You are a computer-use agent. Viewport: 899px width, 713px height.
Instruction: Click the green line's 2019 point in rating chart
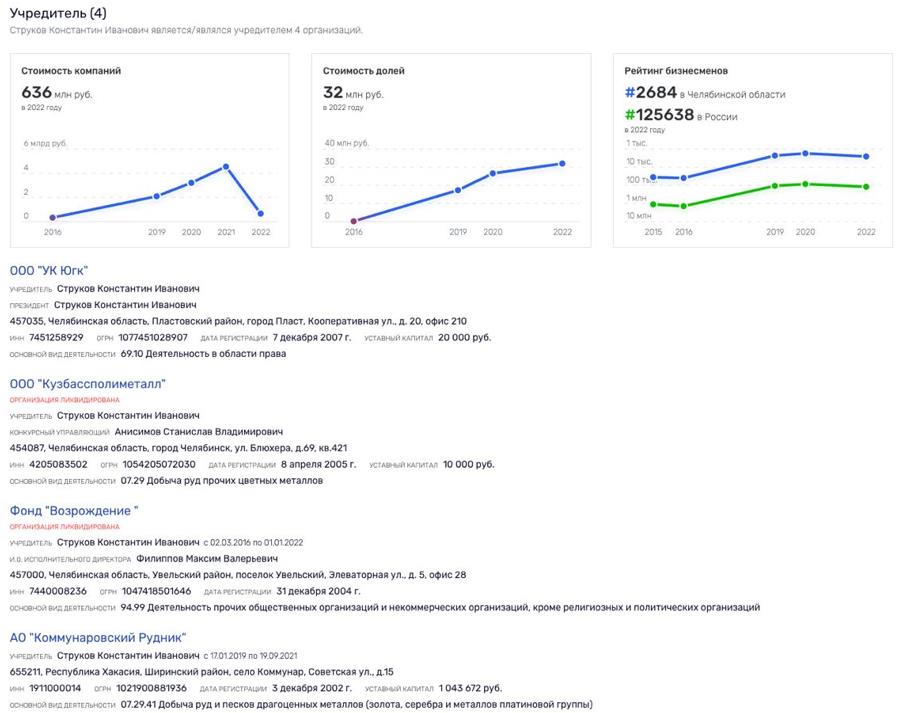click(x=774, y=186)
